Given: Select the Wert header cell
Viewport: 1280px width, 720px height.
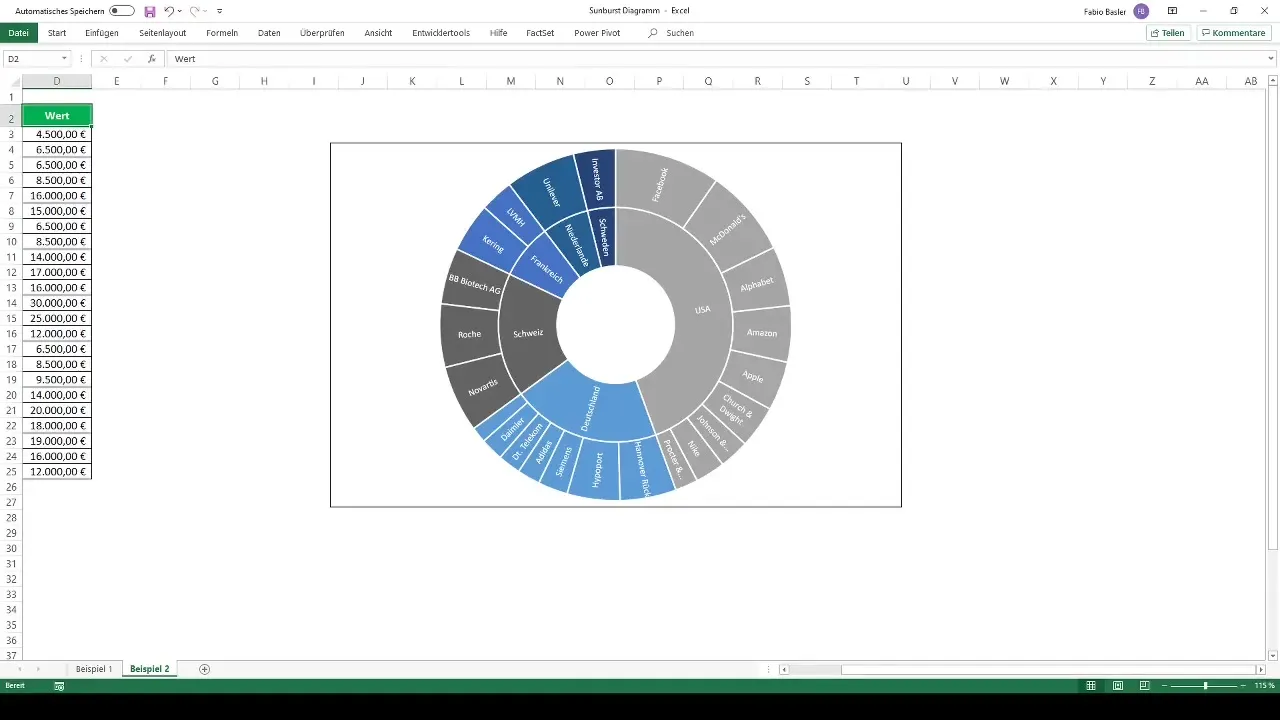Looking at the screenshot, I should click(57, 116).
